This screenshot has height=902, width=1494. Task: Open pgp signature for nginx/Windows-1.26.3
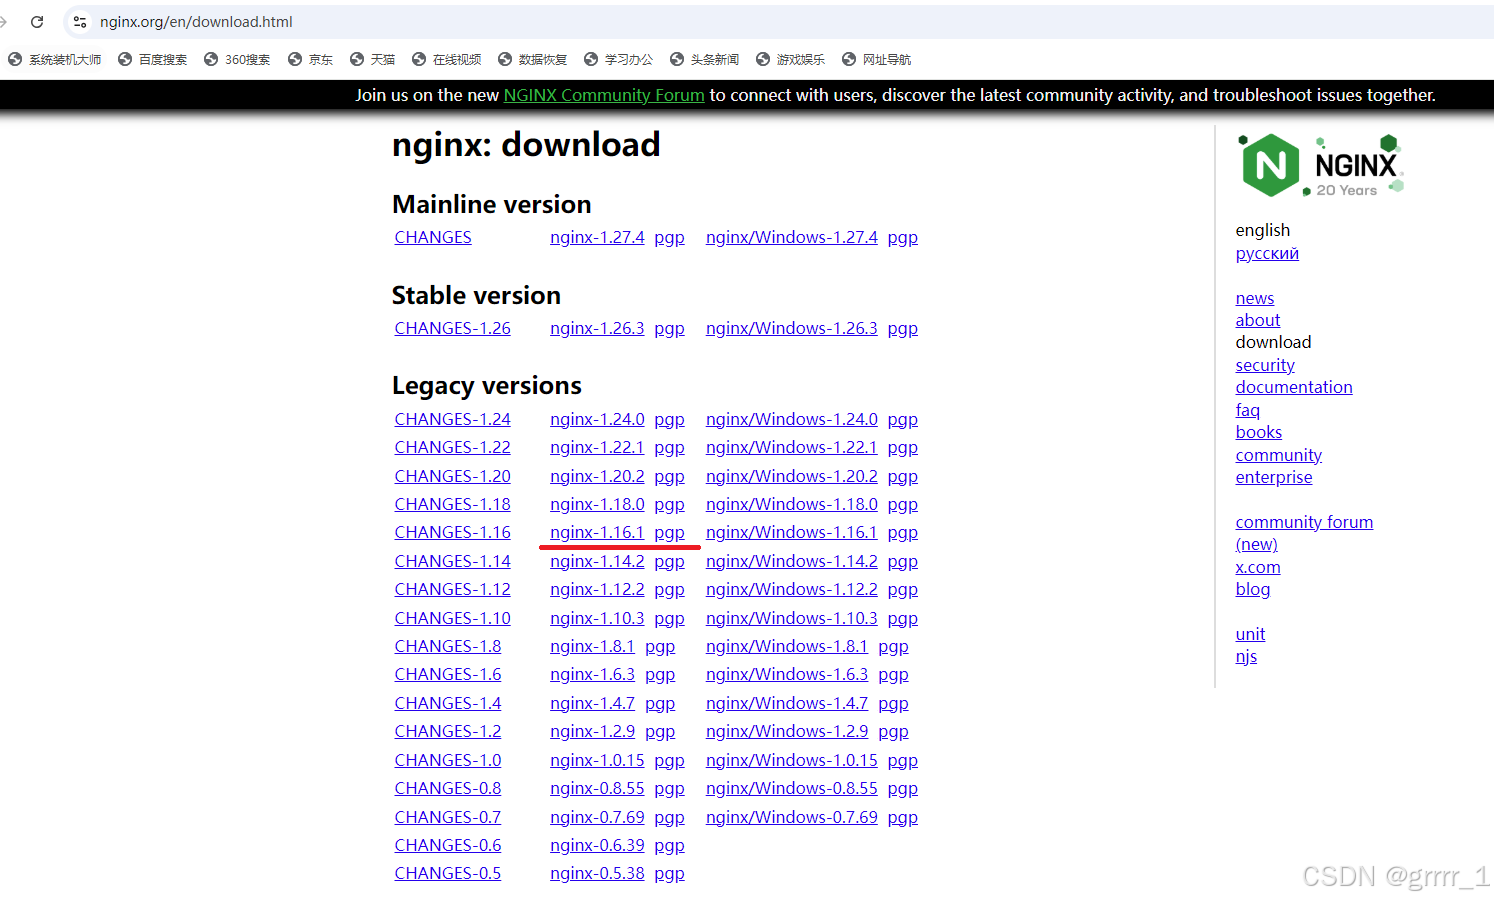click(903, 329)
